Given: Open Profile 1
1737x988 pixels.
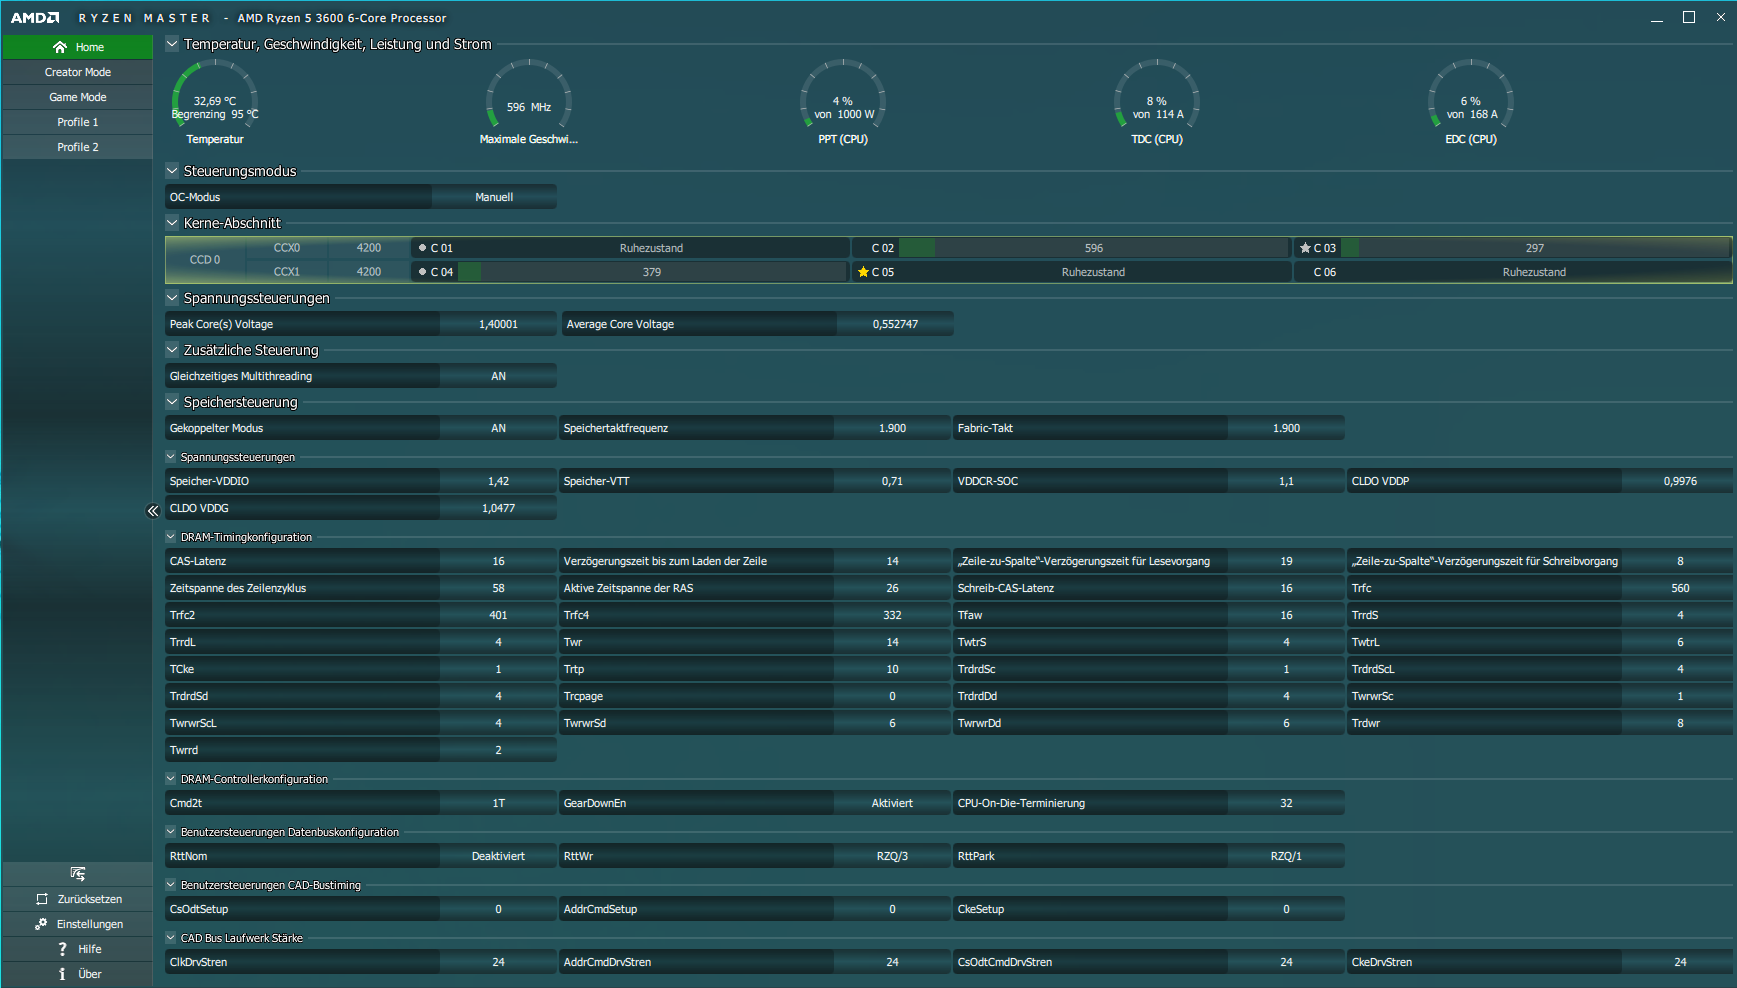Looking at the screenshot, I should [x=78, y=122].
